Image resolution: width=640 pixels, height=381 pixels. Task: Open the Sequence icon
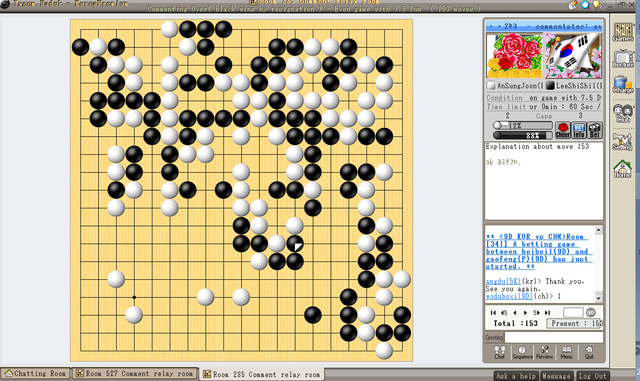[522, 352]
